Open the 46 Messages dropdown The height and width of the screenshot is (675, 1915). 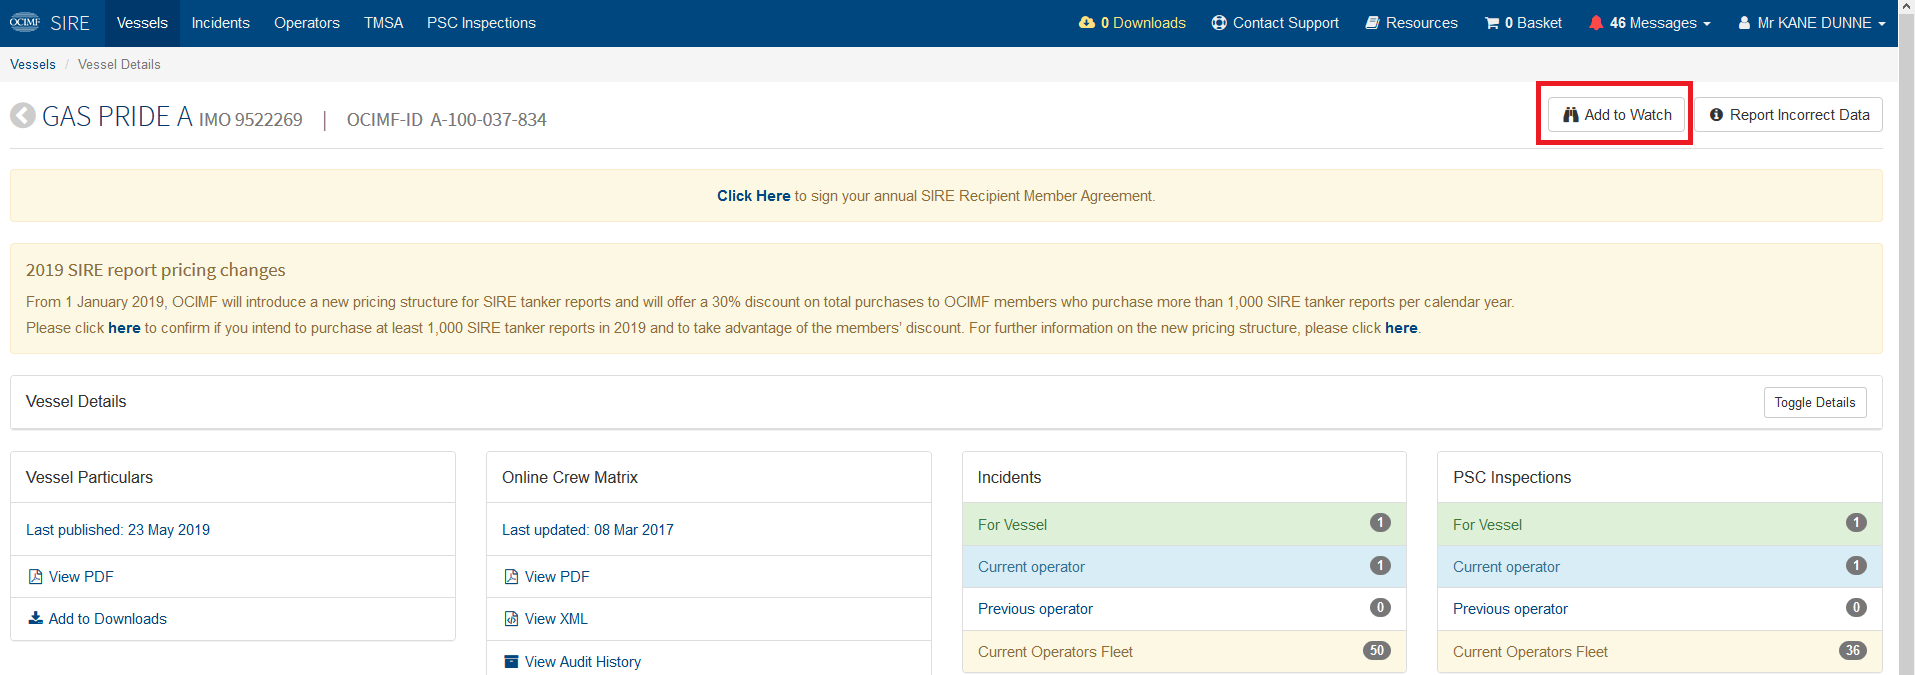pyautogui.click(x=1650, y=23)
